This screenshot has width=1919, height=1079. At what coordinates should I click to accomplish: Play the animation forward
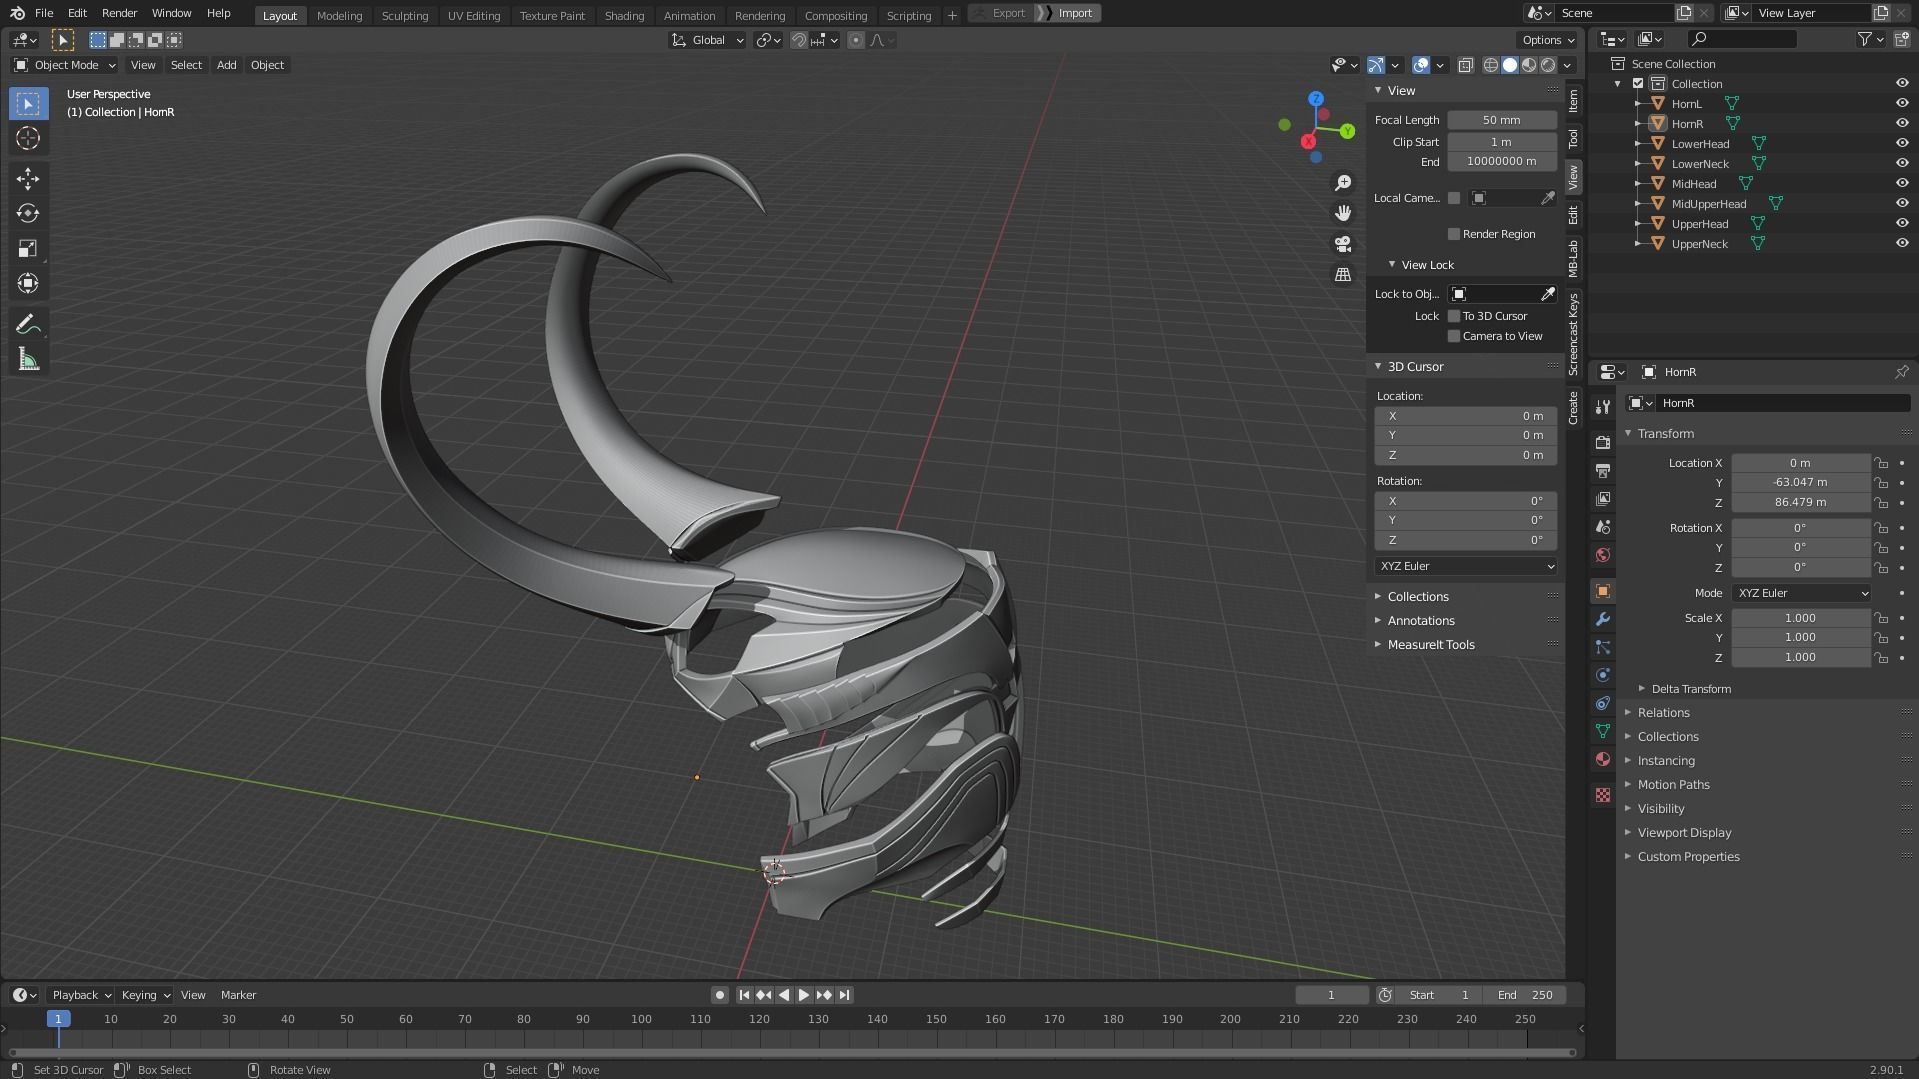803,995
